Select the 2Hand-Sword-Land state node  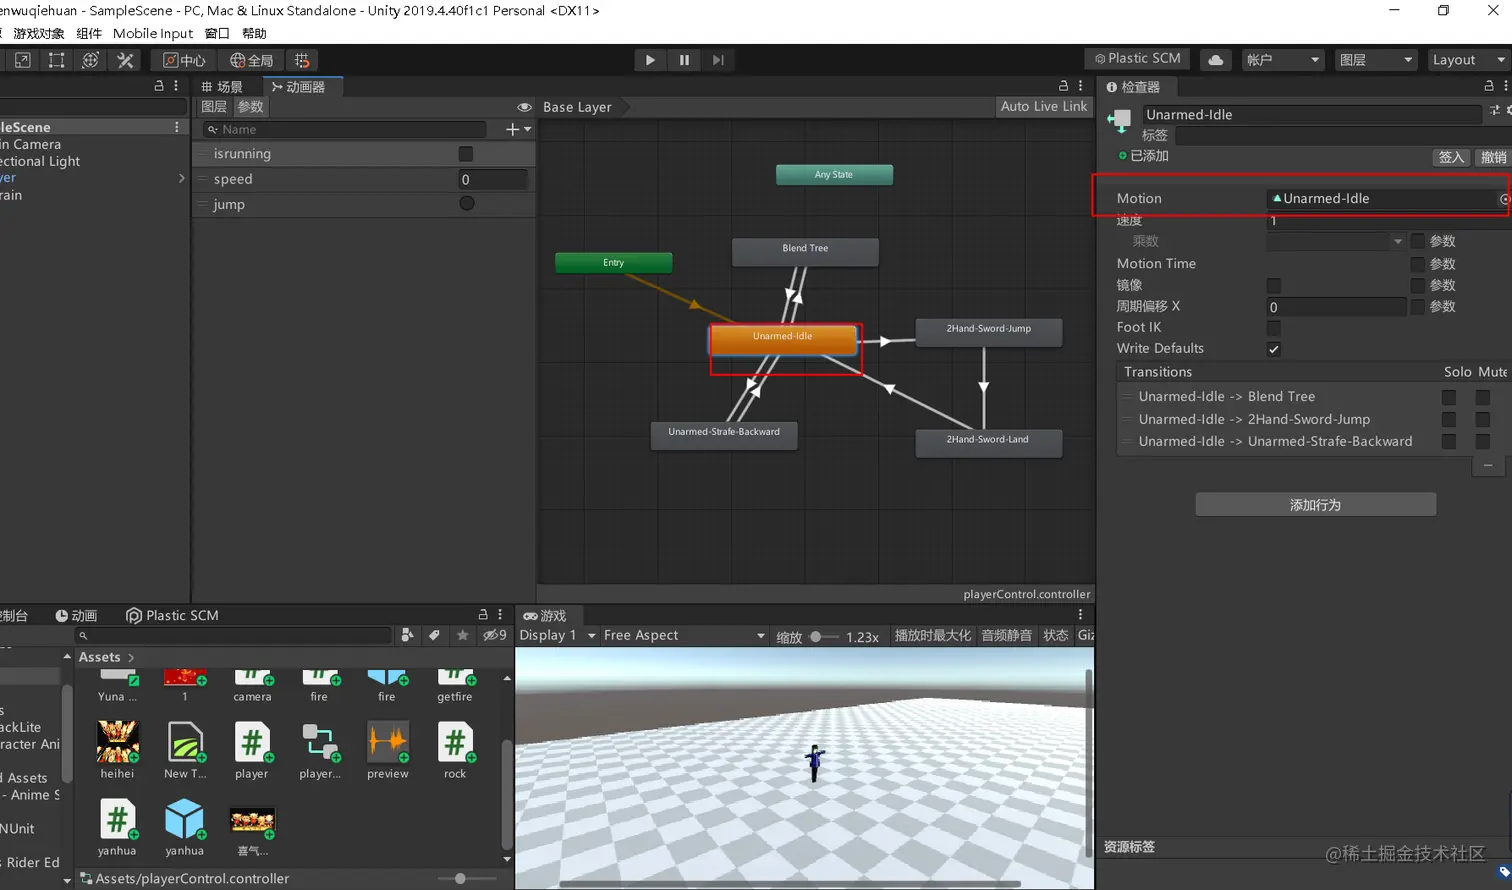click(x=989, y=443)
